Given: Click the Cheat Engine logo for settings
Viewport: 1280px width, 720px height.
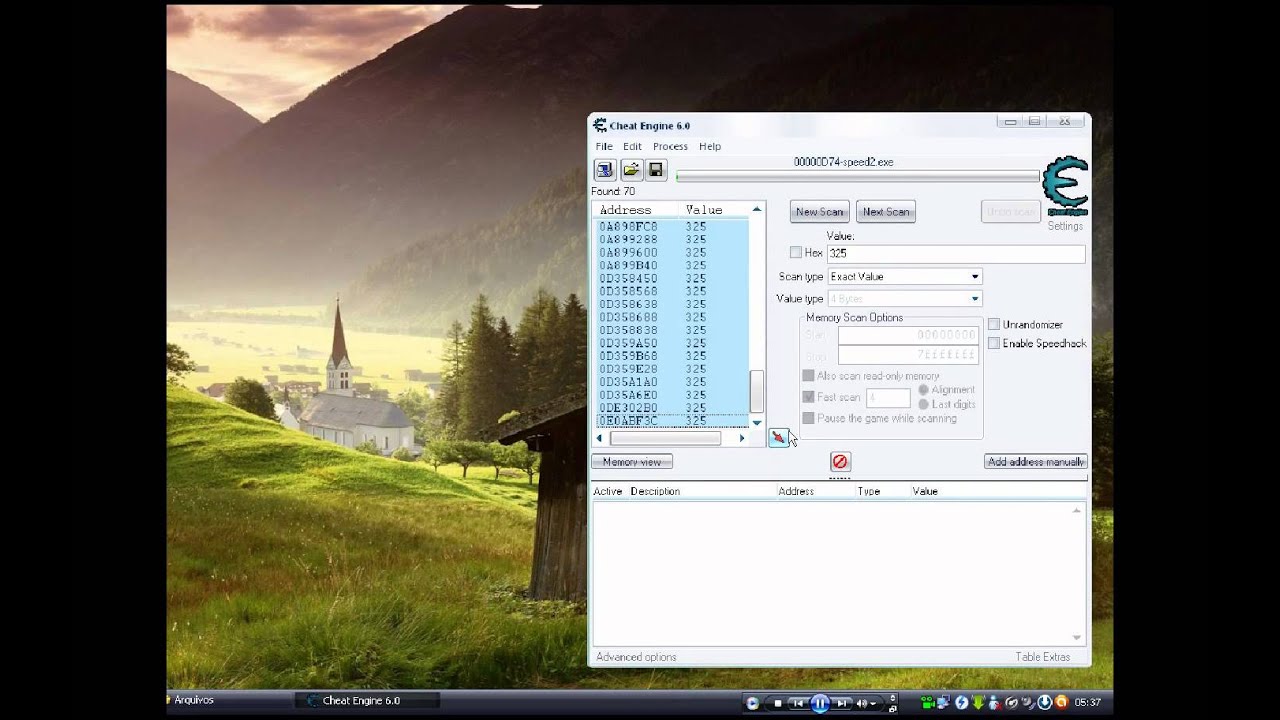Looking at the screenshot, I should point(1065,186).
